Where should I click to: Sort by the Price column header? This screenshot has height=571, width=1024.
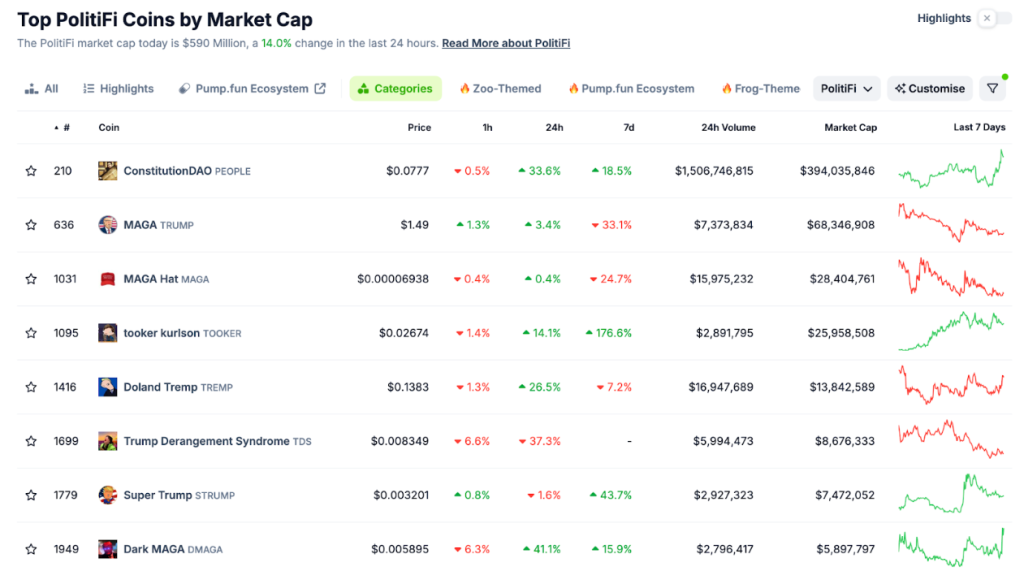pyautogui.click(x=419, y=127)
